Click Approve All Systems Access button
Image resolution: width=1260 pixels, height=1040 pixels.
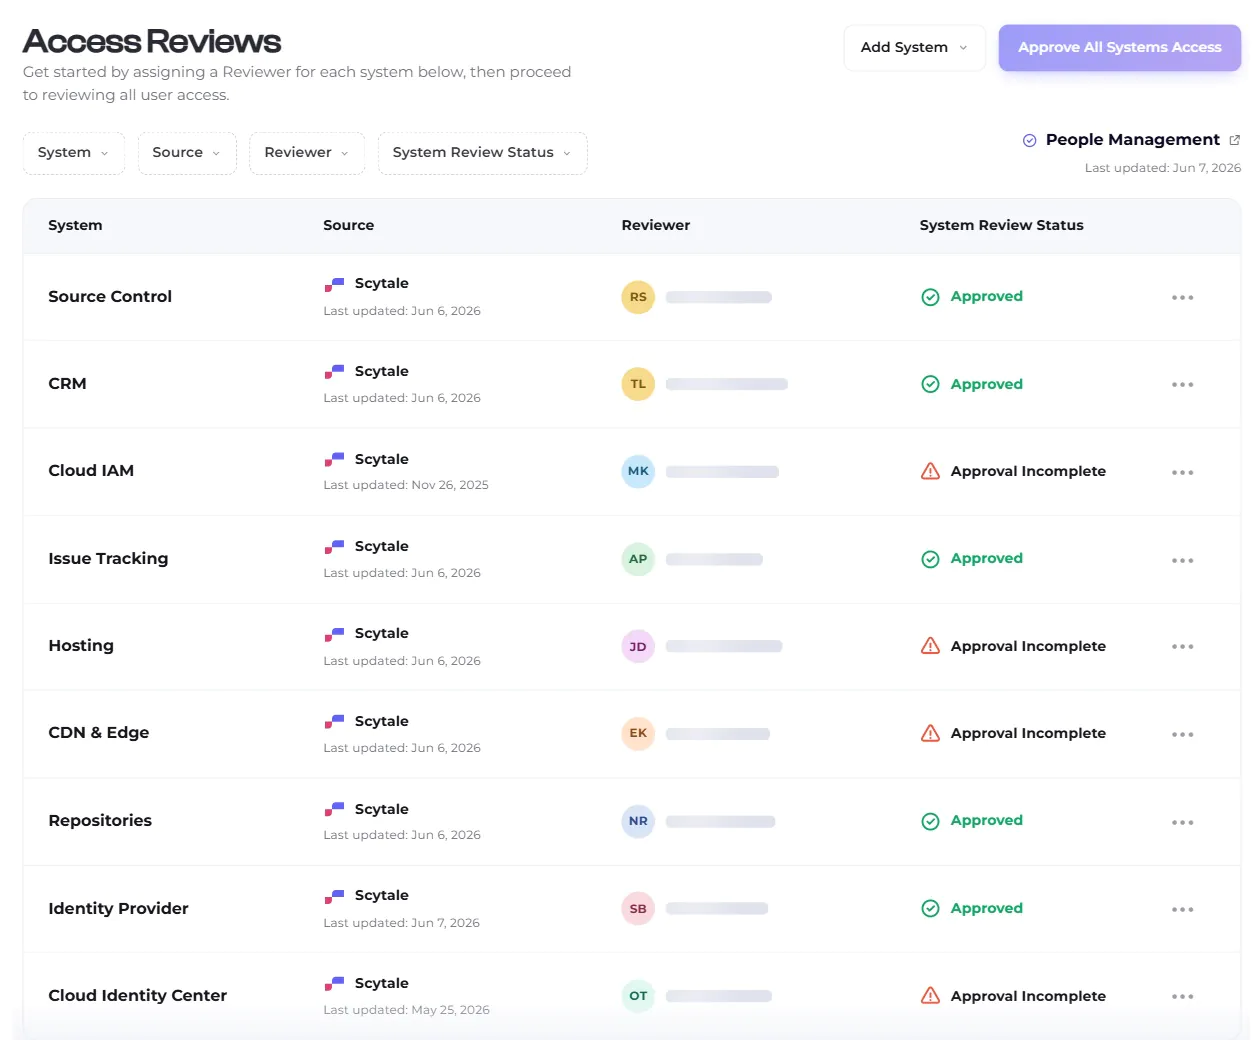pyautogui.click(x=1119, y=47)
